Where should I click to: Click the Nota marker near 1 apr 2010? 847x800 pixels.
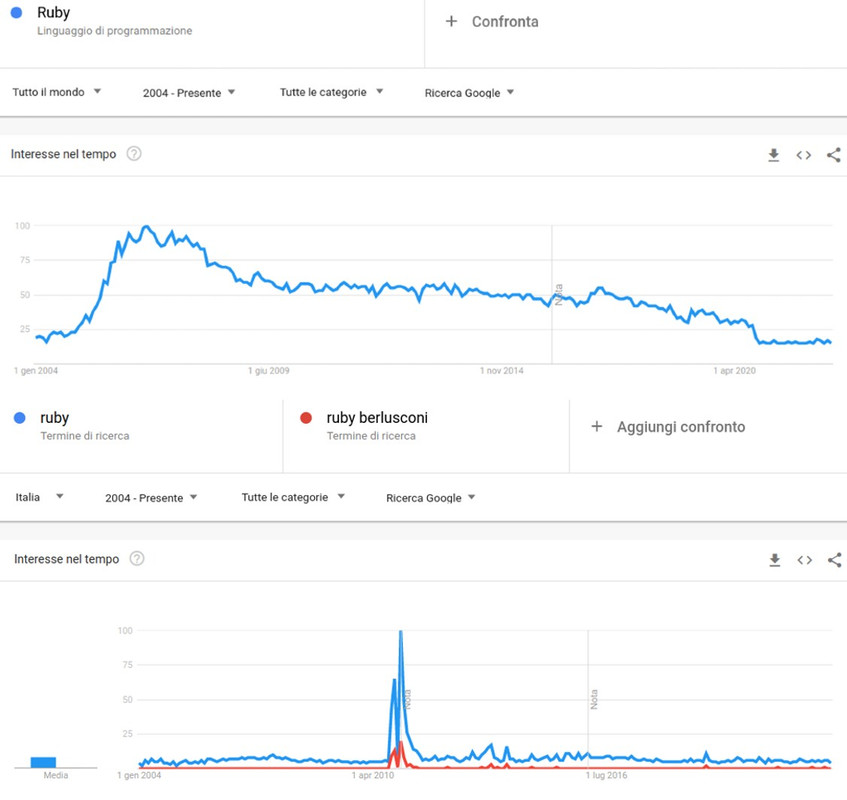pyautogui.click(x=408, y=699)
